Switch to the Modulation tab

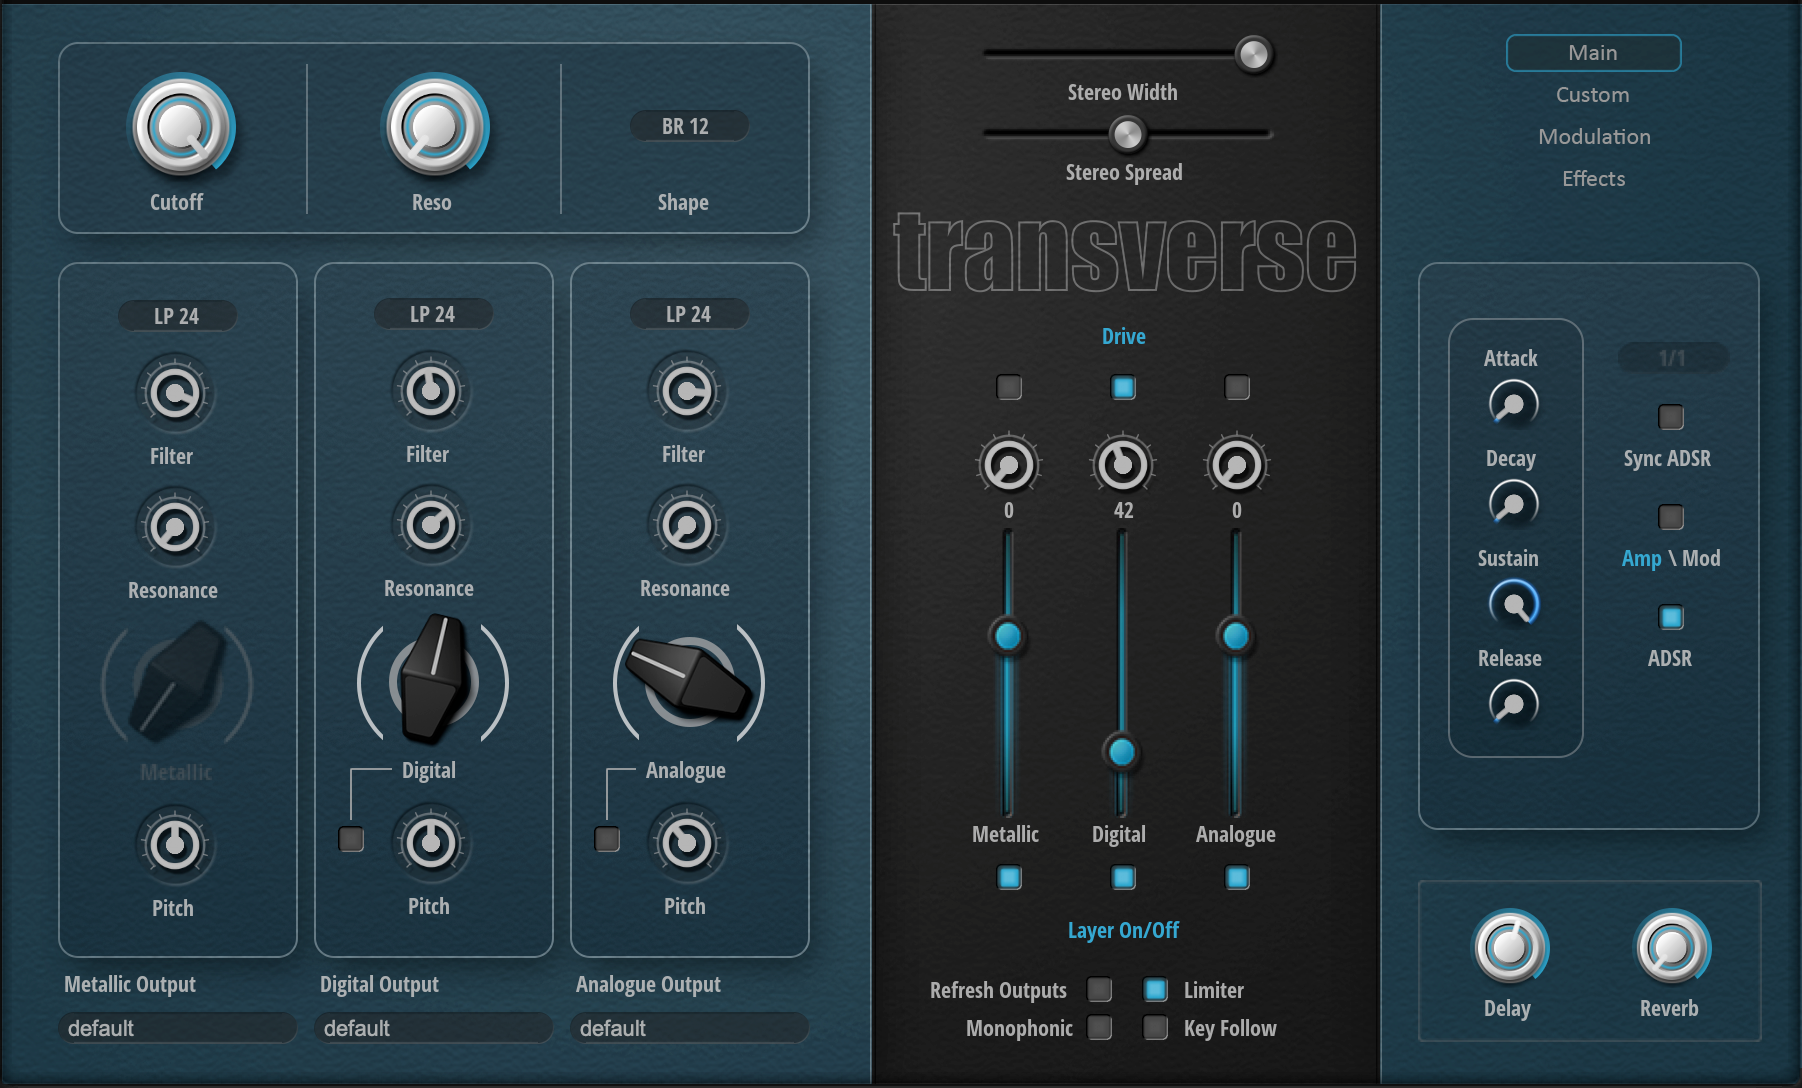pos(1594,136)
